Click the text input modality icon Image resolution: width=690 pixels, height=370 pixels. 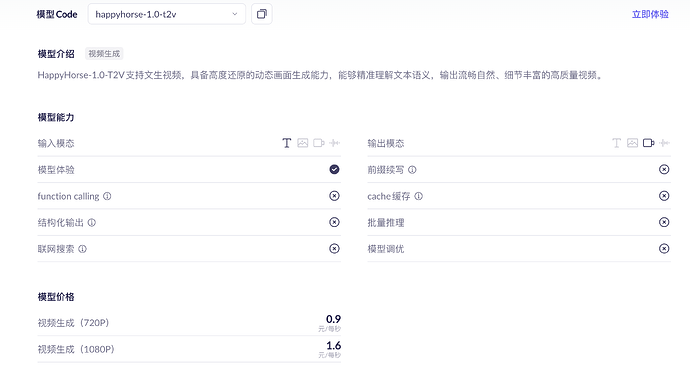pyautogui.click(x=286, y=143)
